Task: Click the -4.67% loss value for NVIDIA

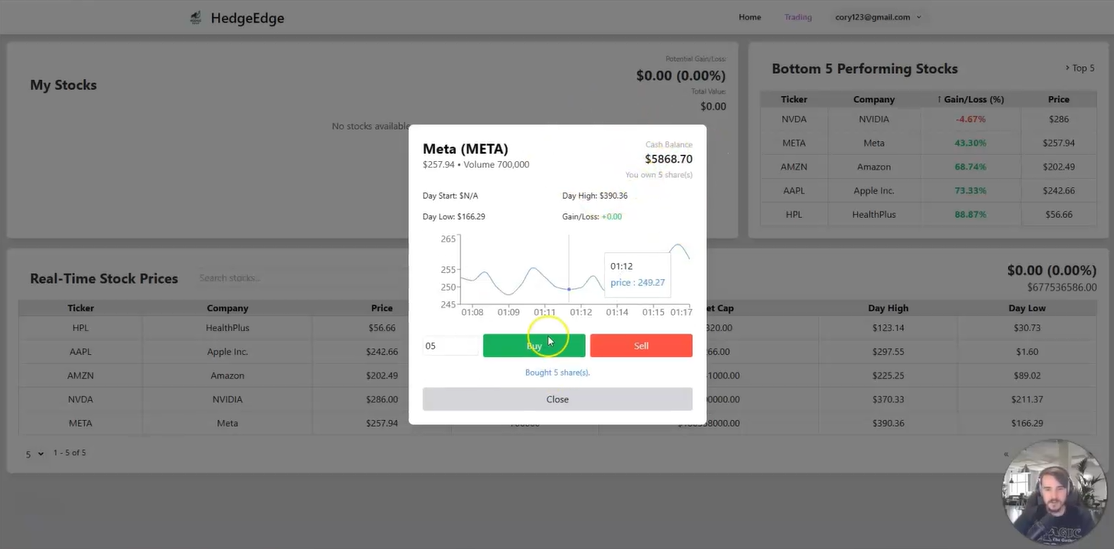Action: click(x=970, y=119)
